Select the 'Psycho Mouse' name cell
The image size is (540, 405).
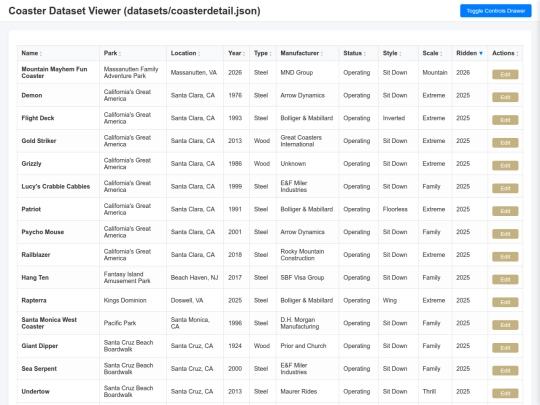click(58, 232)
